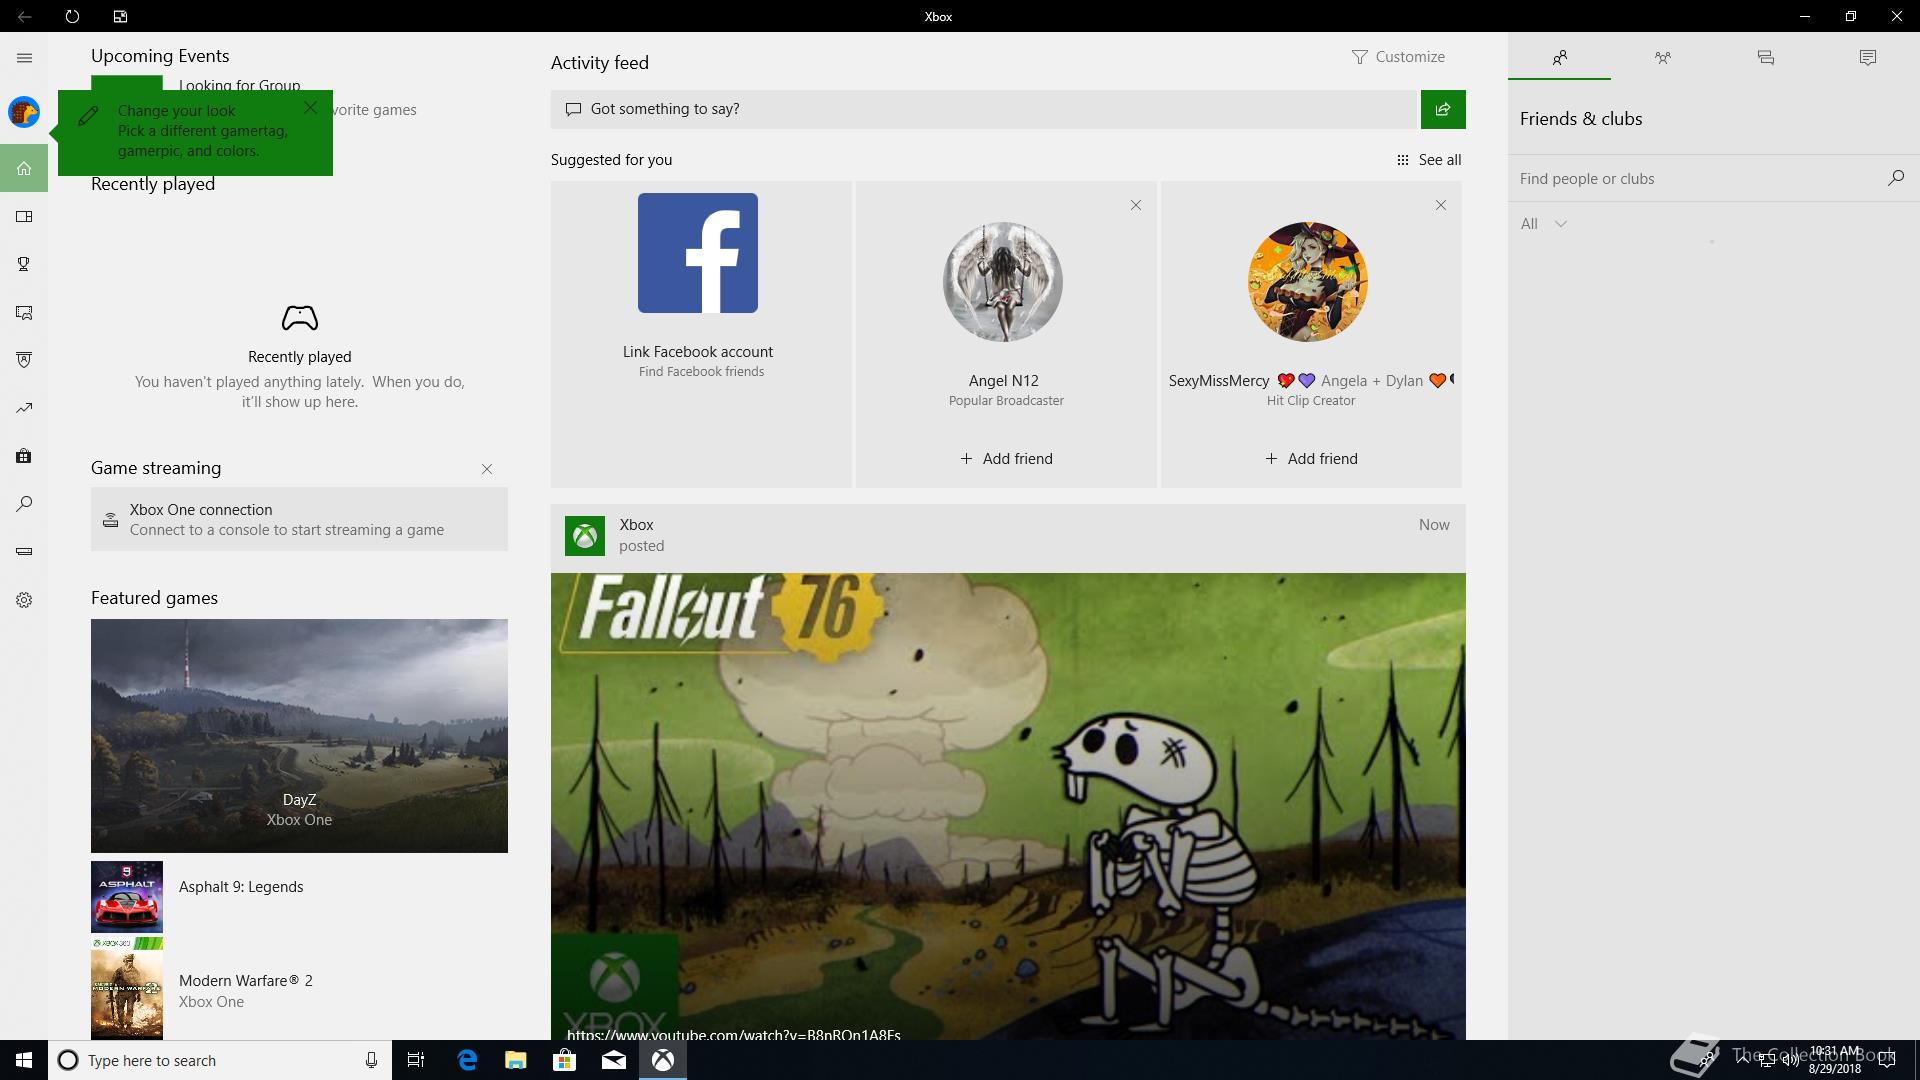Open Microsoft Store from taskbar
Screen dimensions: 1920x1080
pos(564,1060)
